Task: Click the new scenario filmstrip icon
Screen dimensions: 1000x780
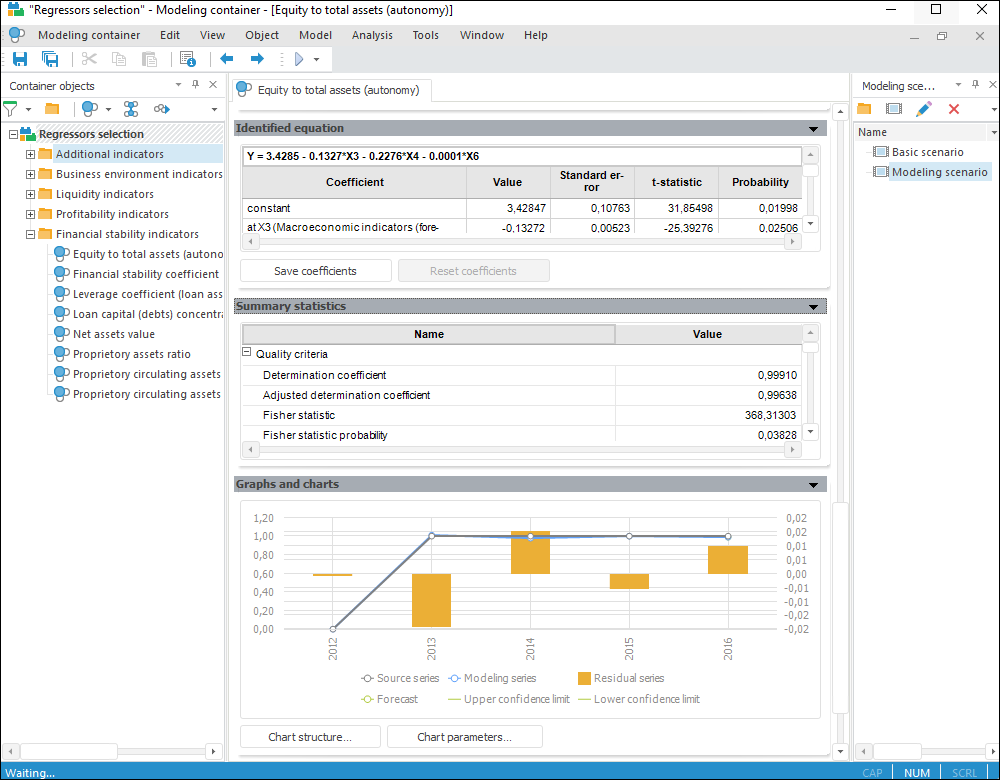Action: click(x=894, y=108)
